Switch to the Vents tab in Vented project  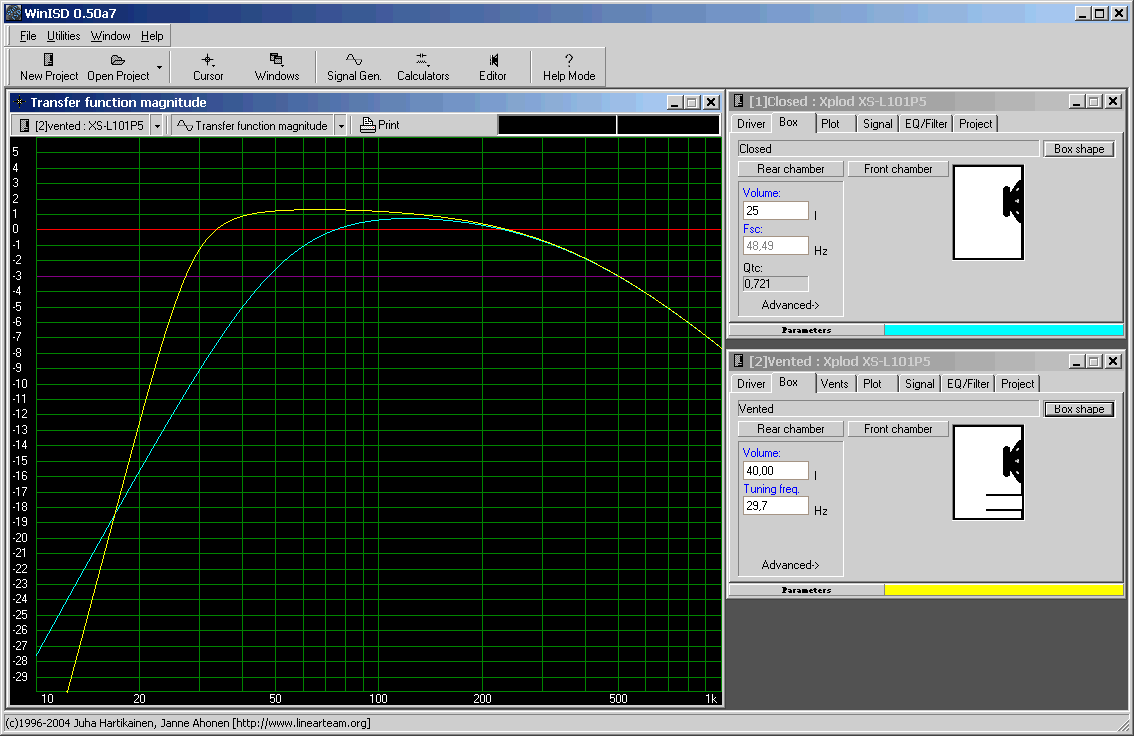click(834, 384)
